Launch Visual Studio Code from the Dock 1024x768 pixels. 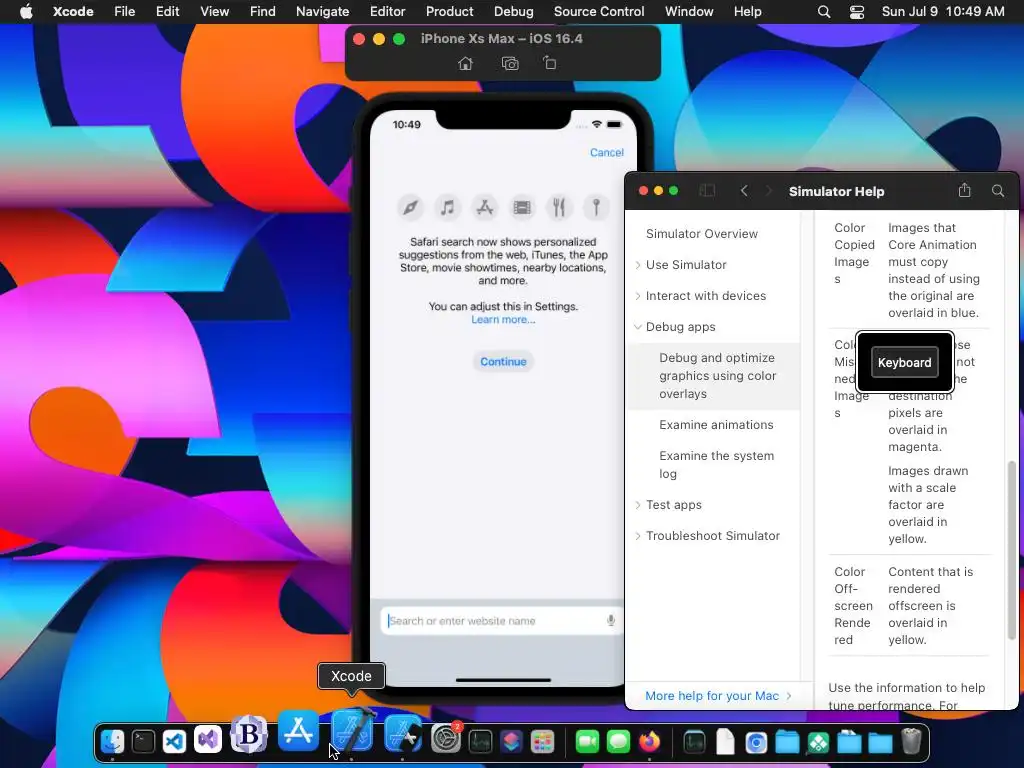(x=174, y=741)
